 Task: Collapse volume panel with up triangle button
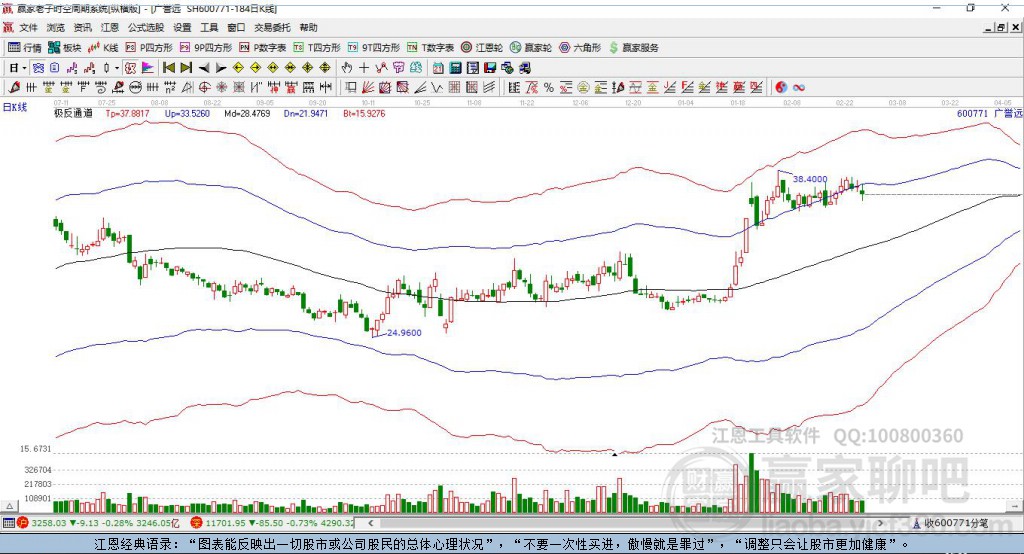9,506
